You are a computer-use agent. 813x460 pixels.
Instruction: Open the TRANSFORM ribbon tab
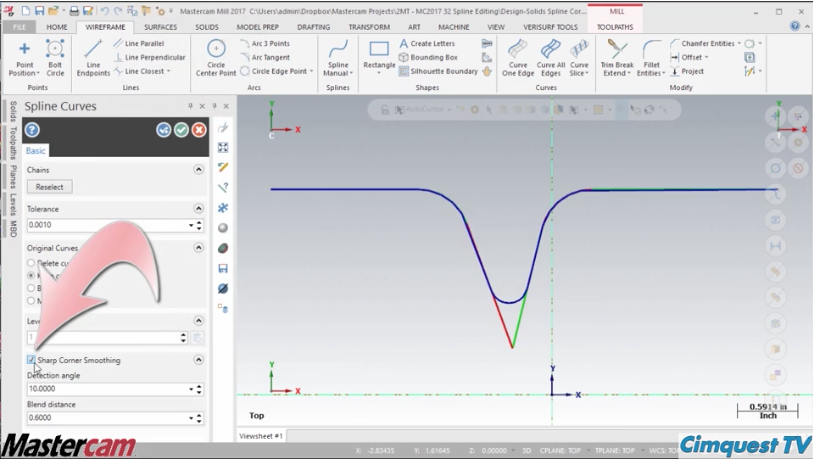(x=369, y=27)
